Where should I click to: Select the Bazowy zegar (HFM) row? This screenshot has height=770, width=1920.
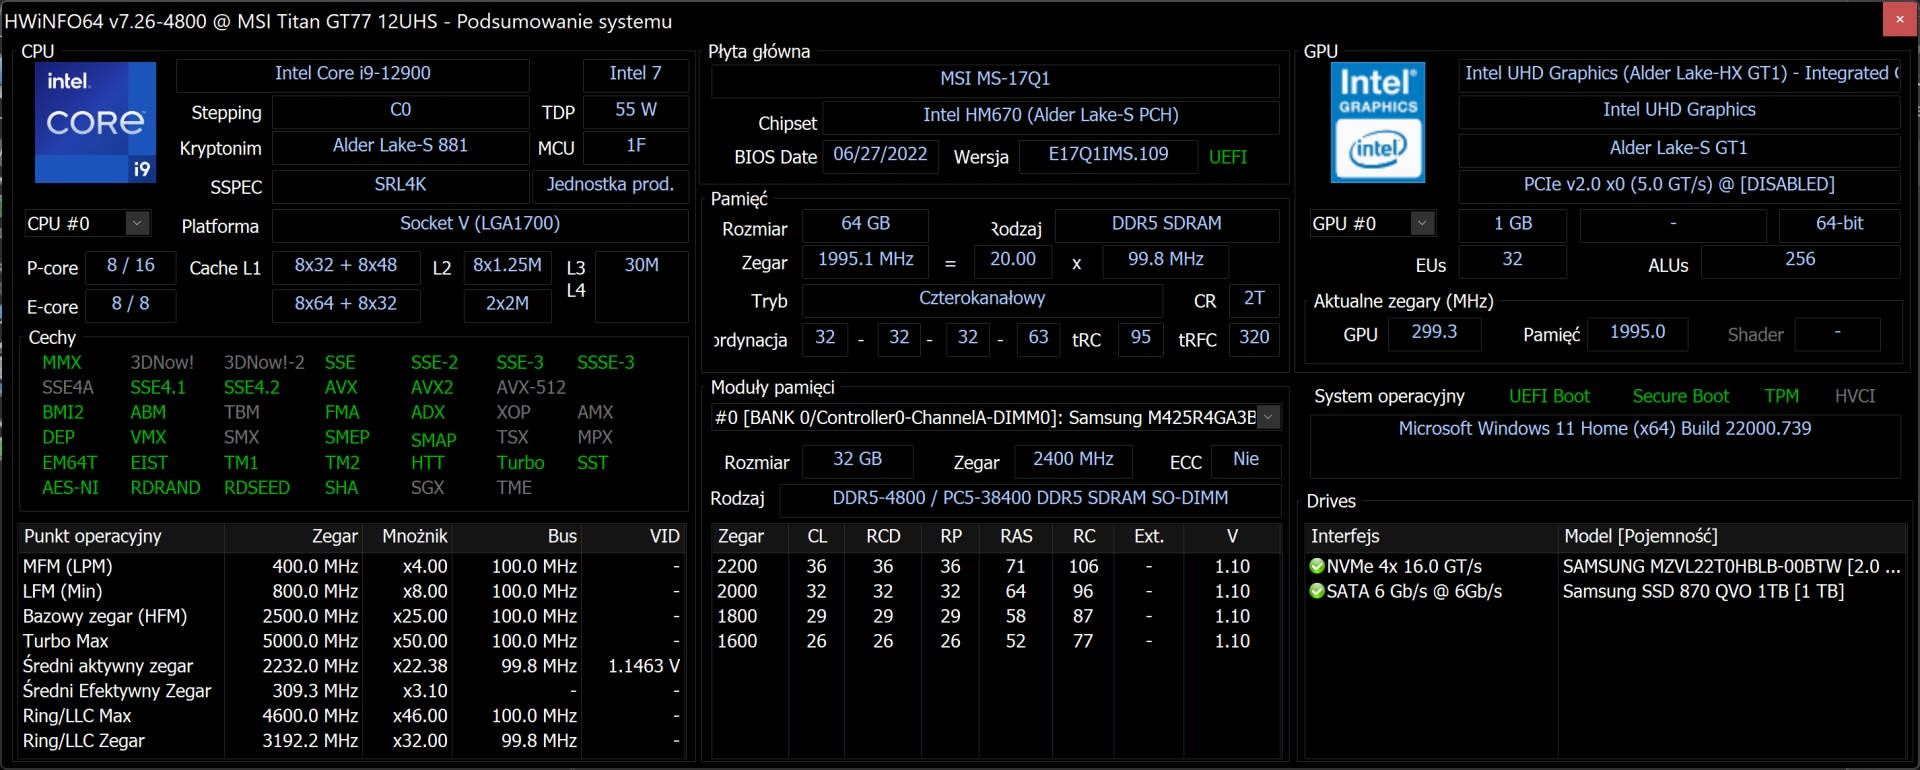coord(352,617)
